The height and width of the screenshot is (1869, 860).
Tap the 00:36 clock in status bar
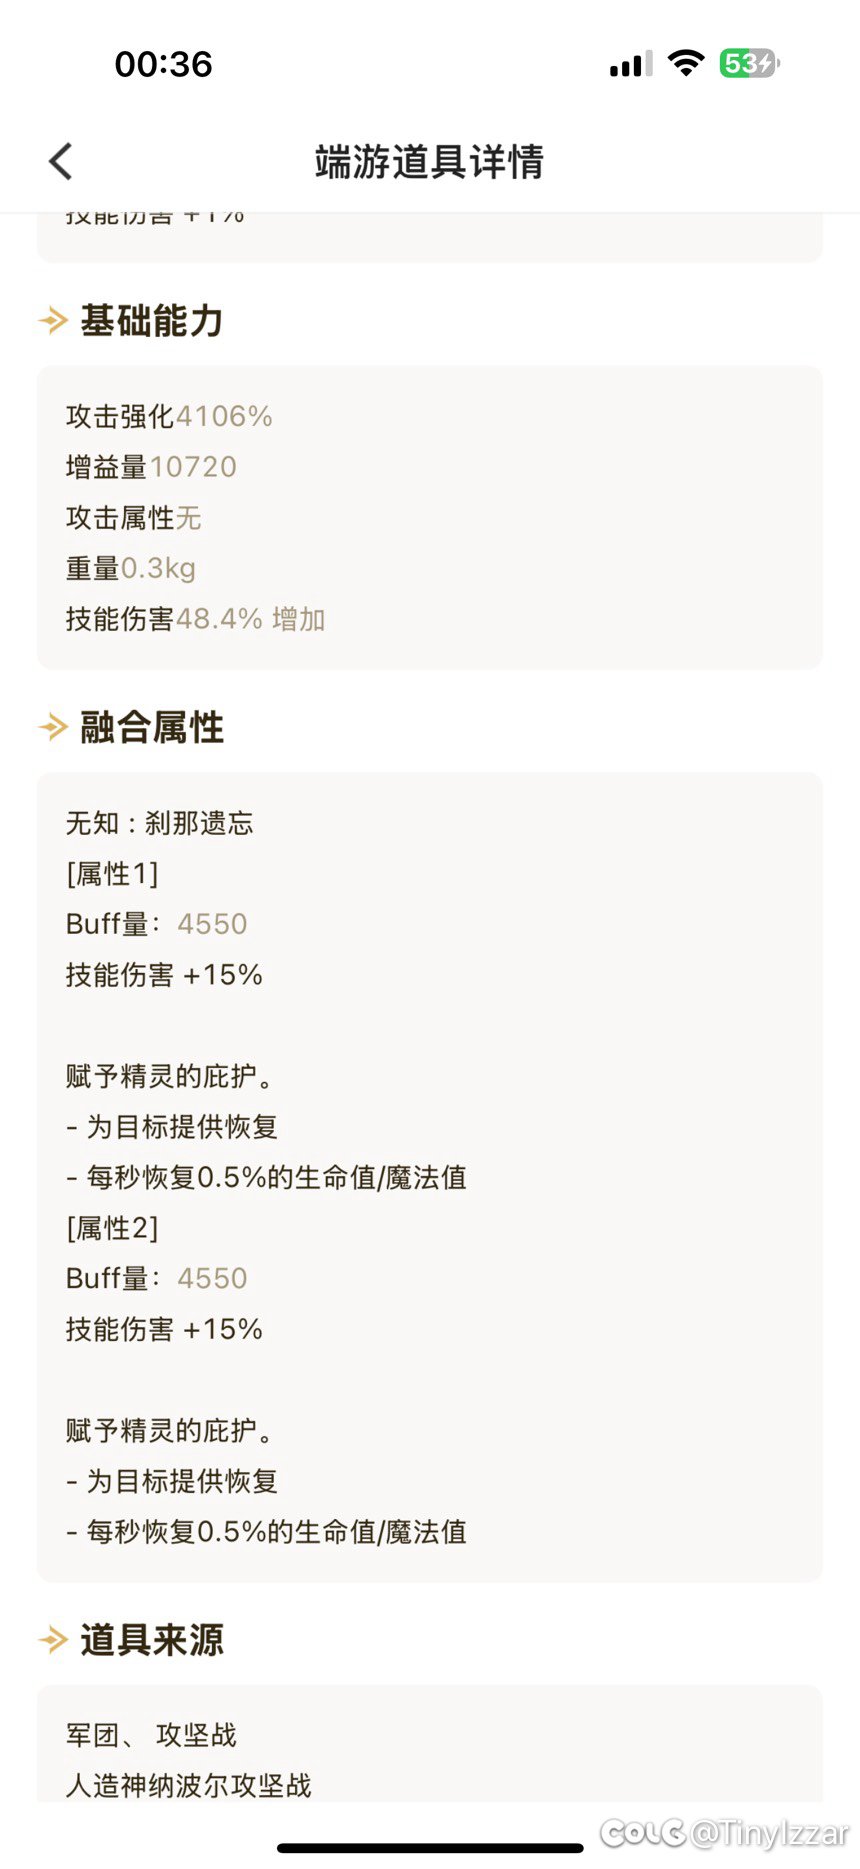coord(164,64)
